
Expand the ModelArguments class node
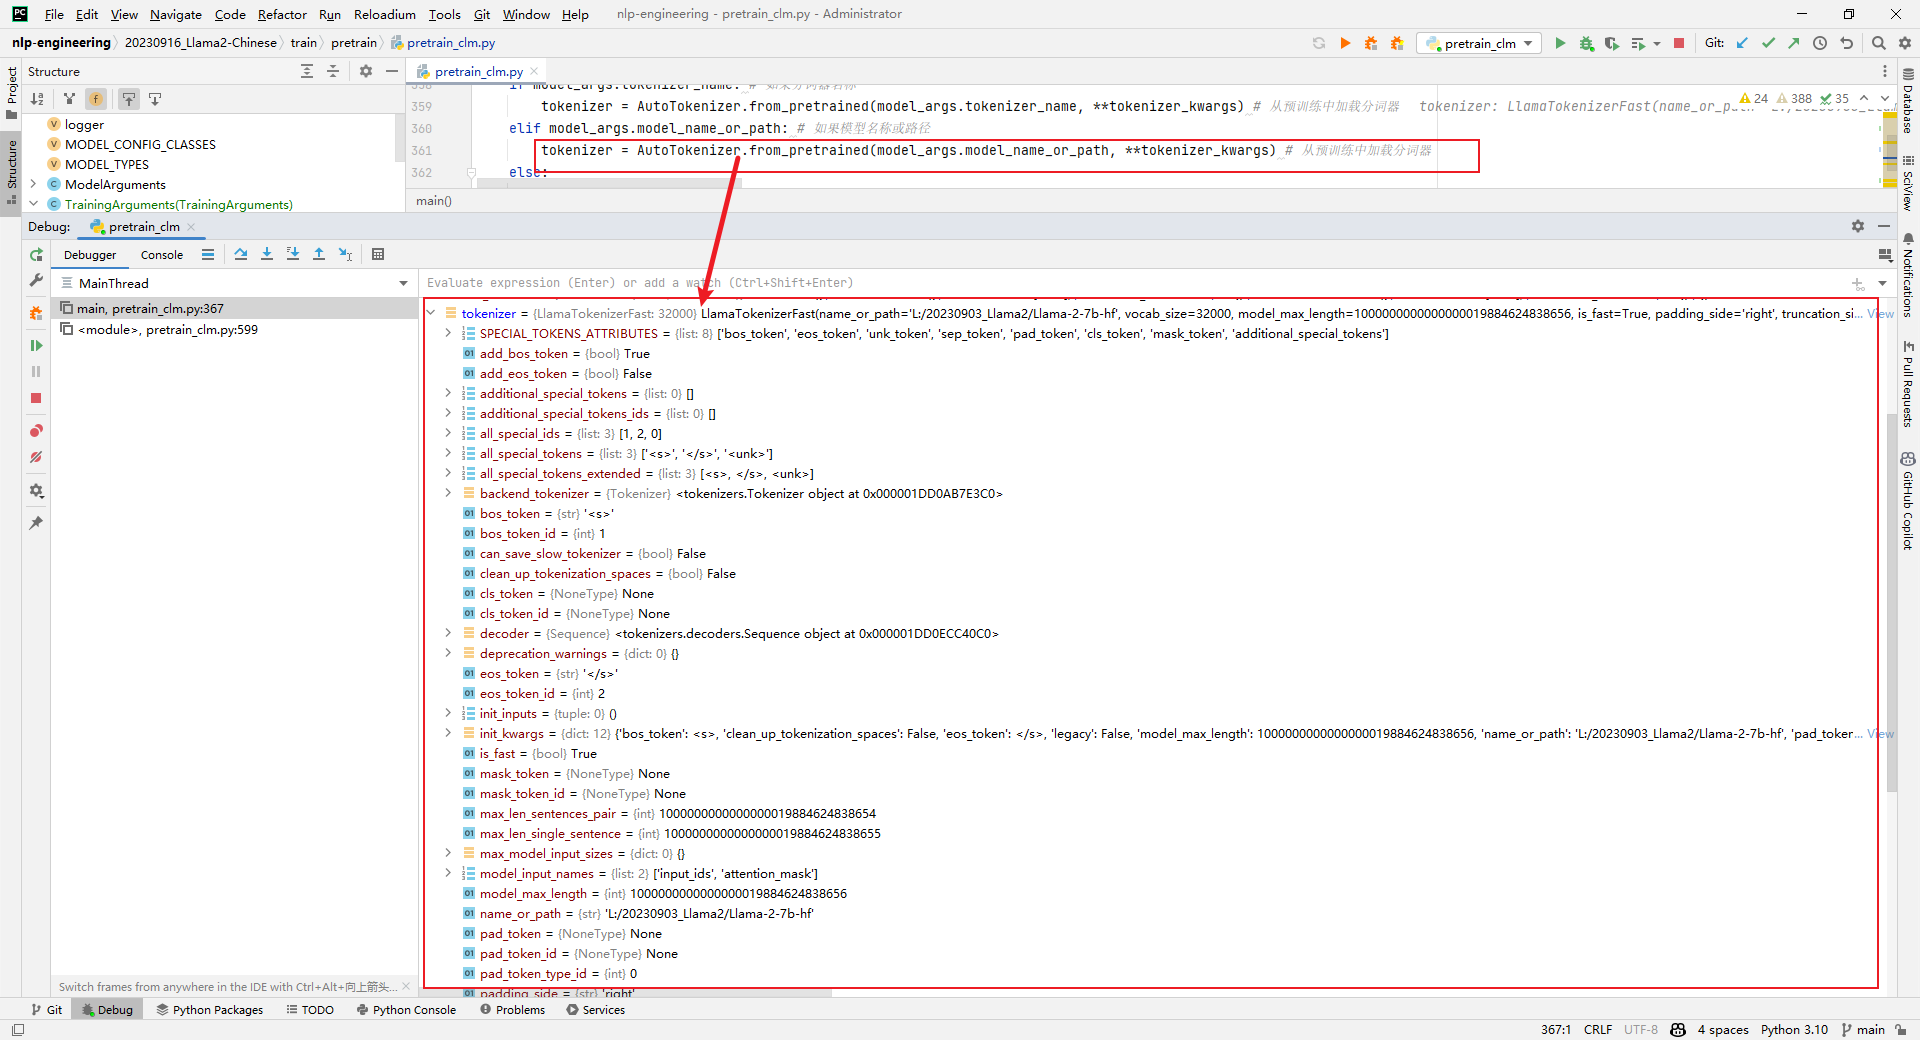34,184
